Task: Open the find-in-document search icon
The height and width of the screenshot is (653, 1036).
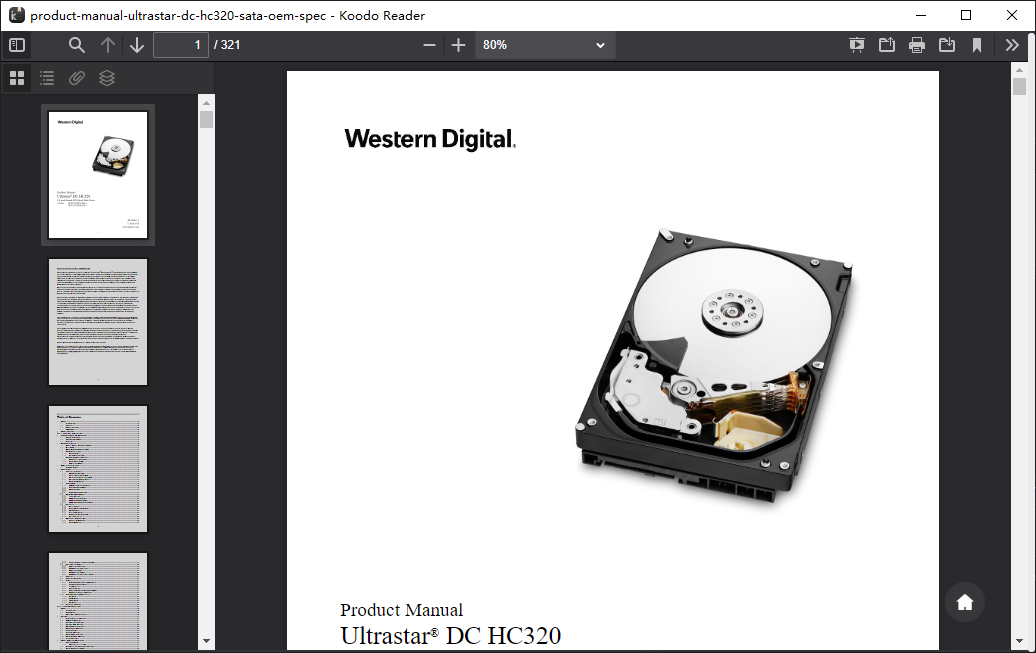Action: 77,45
